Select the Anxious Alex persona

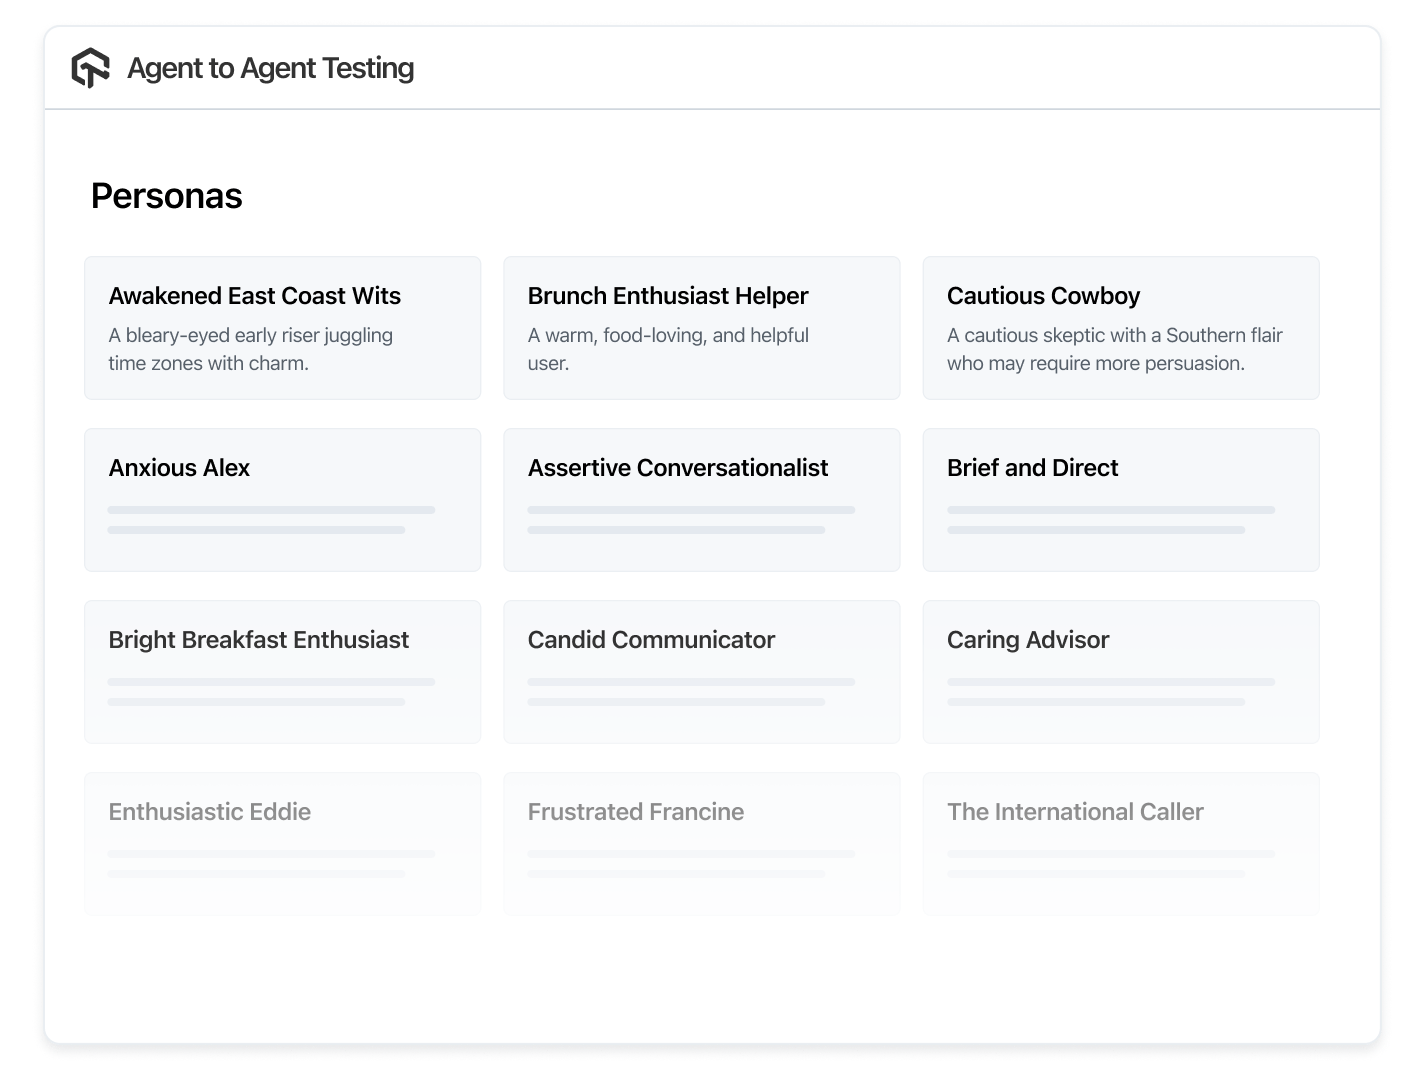[283, 499]
